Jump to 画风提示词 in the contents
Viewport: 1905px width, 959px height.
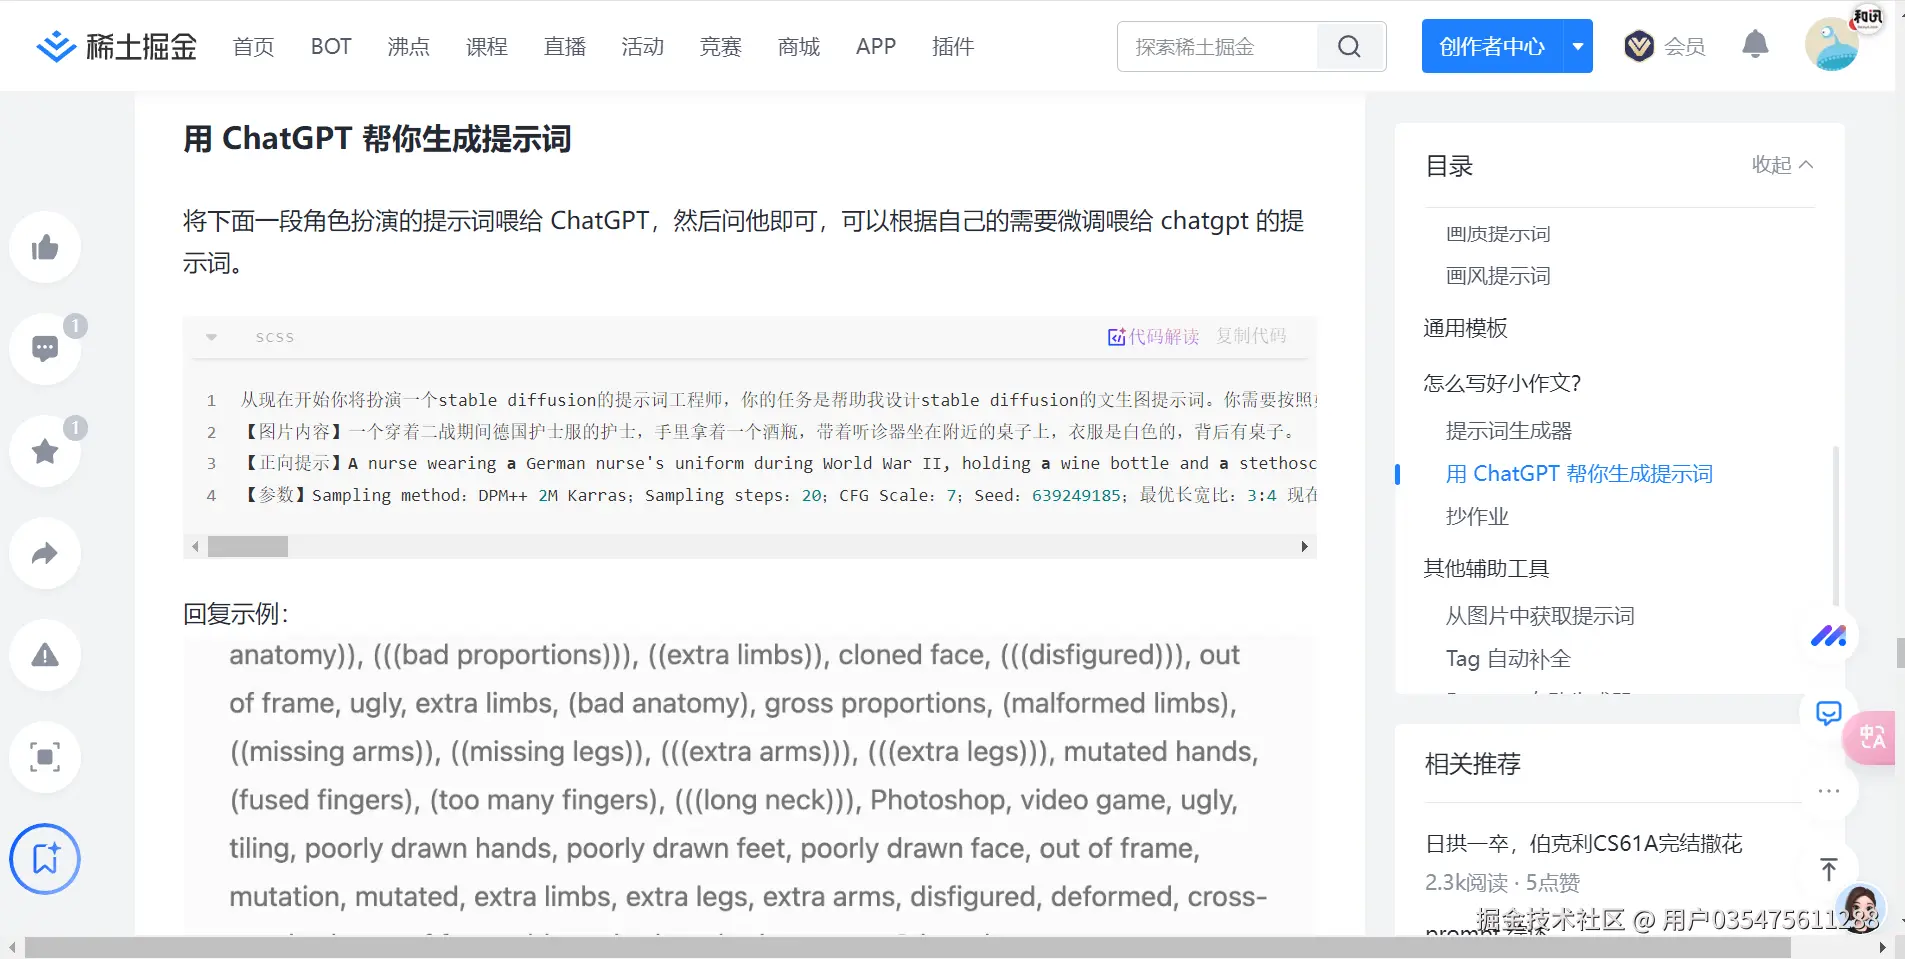click(x=1498, y=276)
